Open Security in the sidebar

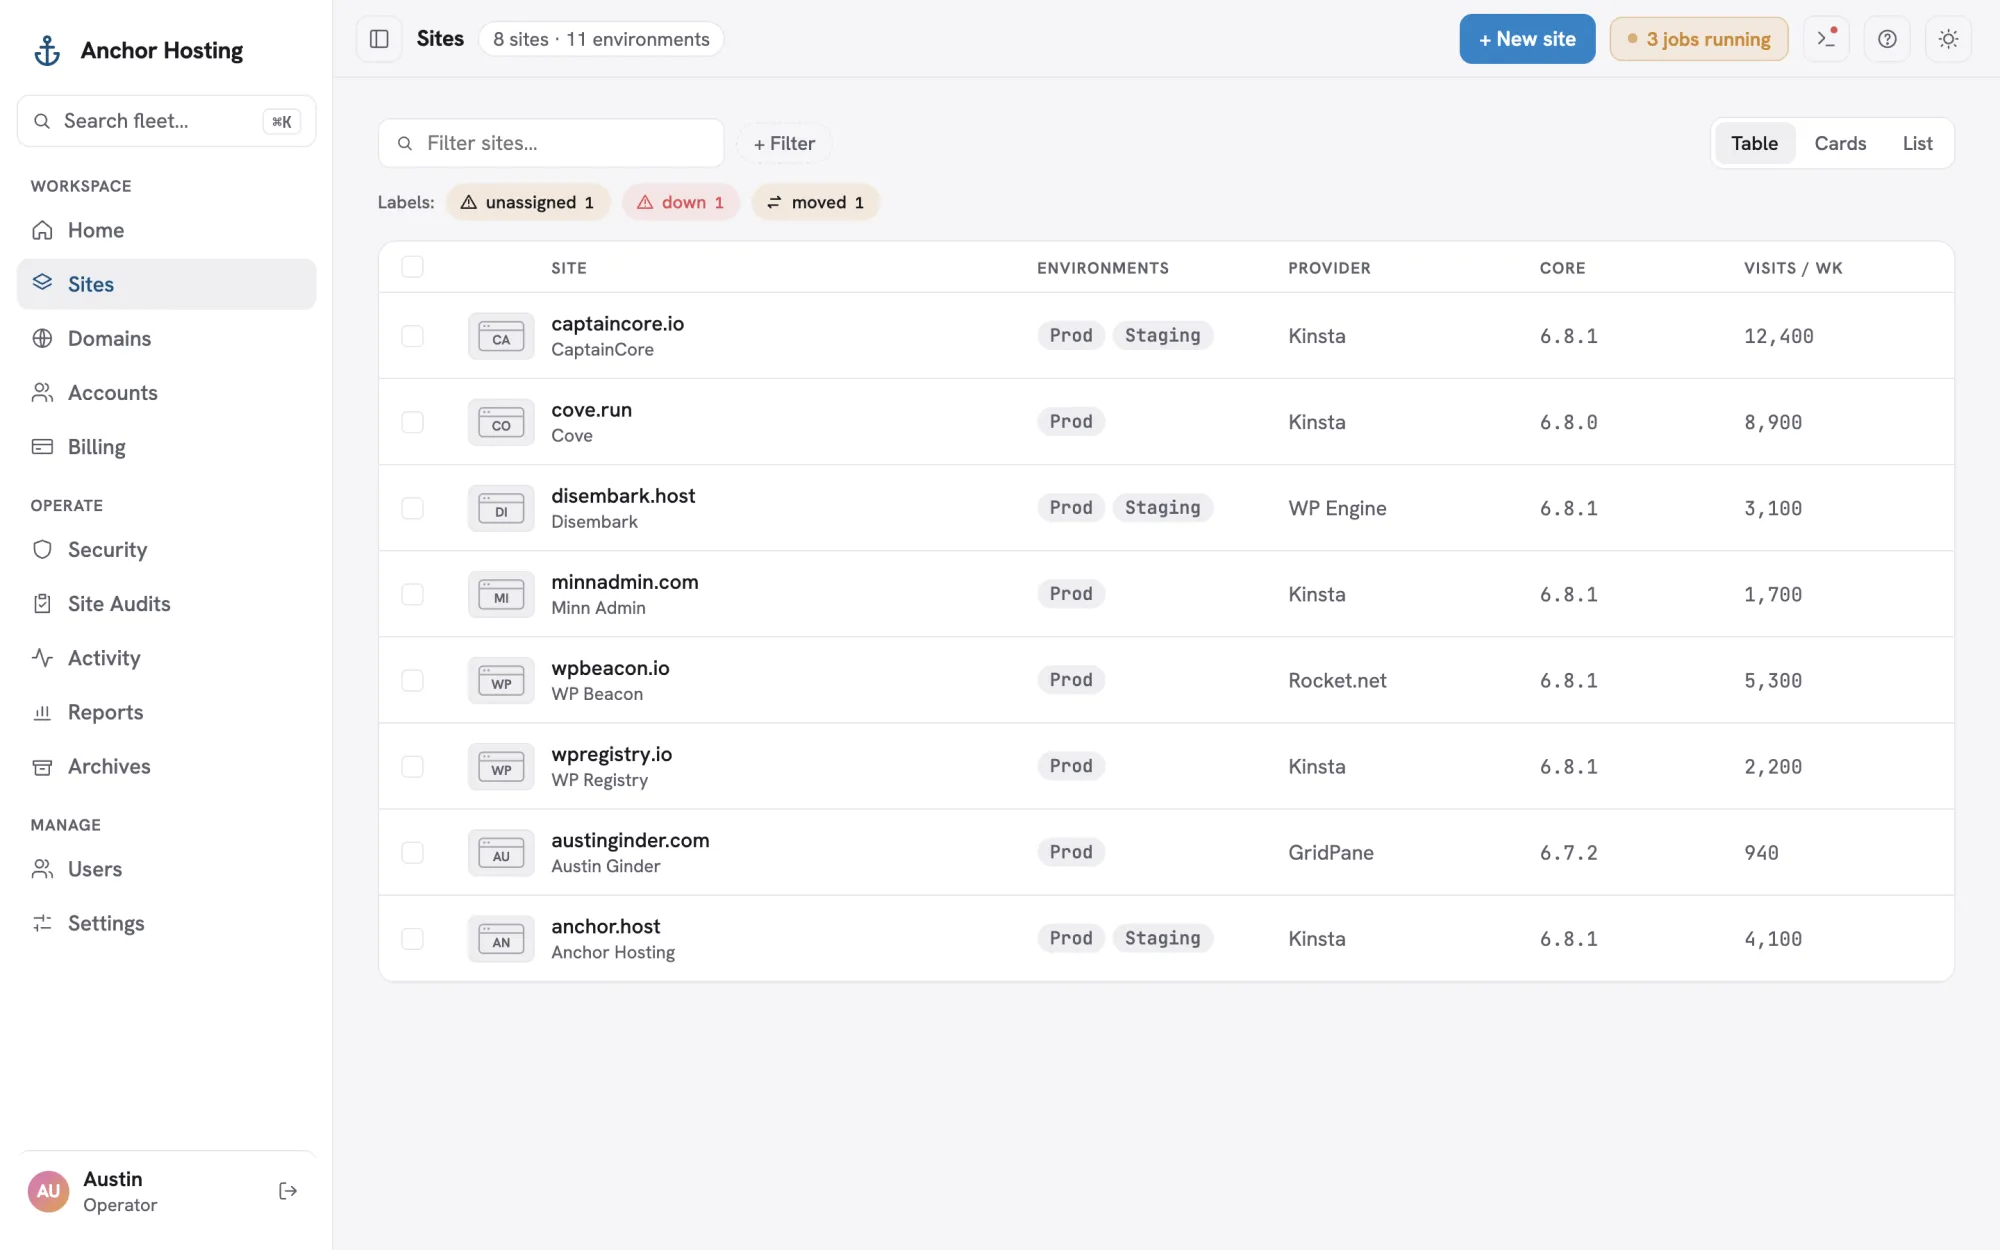point(166,549)
